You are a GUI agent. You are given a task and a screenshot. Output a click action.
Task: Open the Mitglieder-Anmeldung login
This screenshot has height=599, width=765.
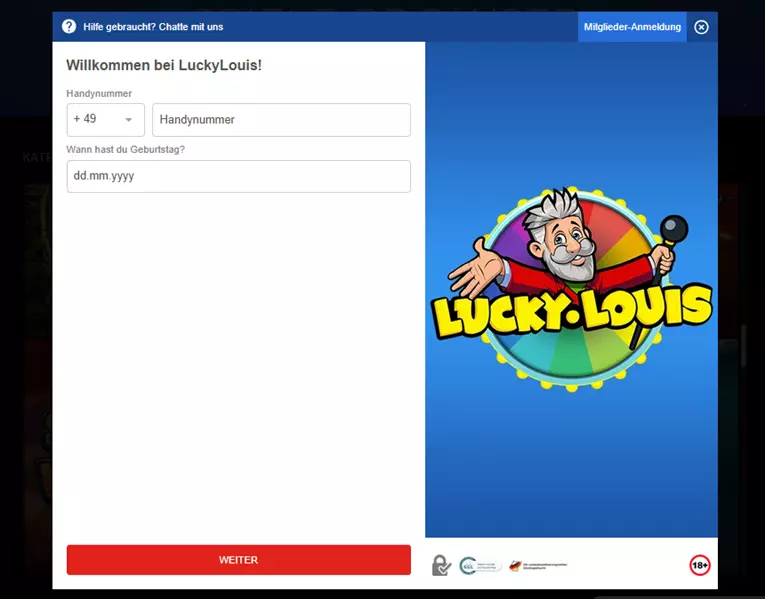click(x=632, y=27)
